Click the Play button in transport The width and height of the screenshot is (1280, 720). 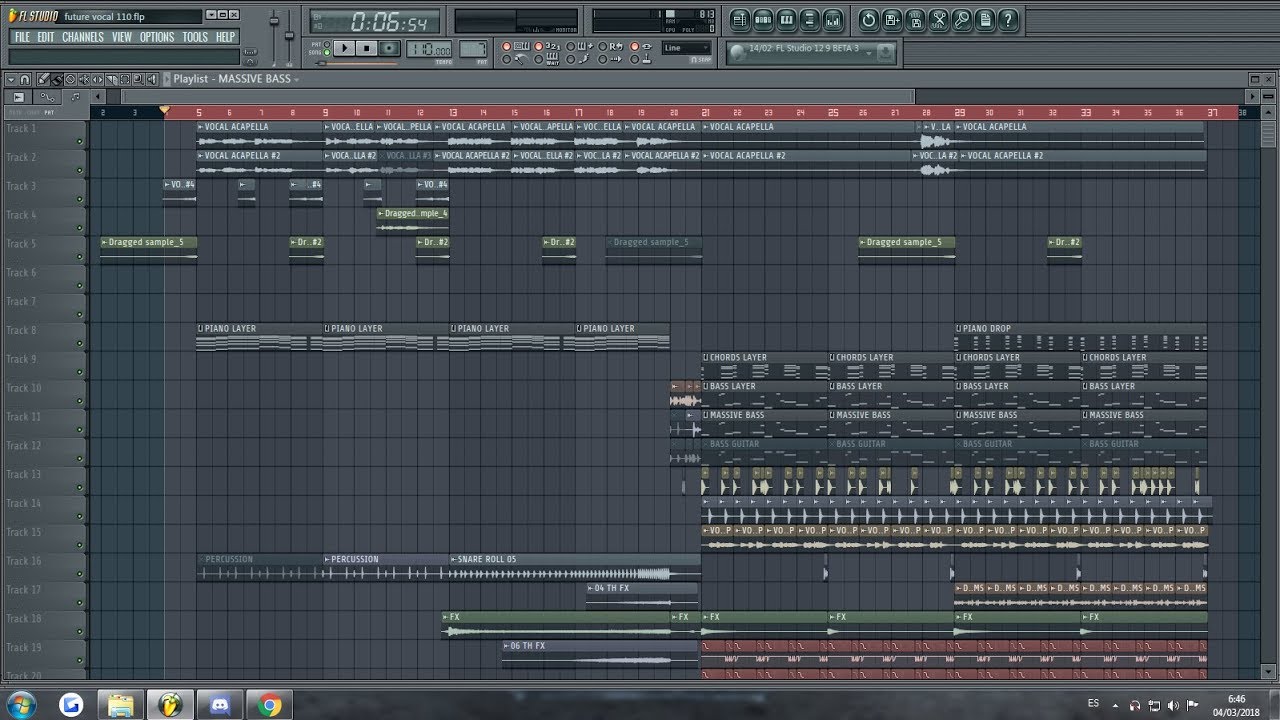(345, 48)
